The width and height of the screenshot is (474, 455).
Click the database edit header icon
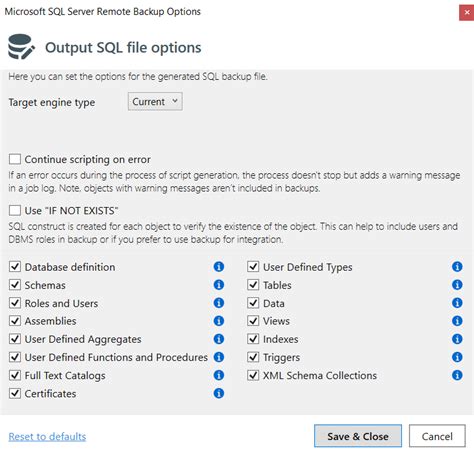(x=21, y=47)
